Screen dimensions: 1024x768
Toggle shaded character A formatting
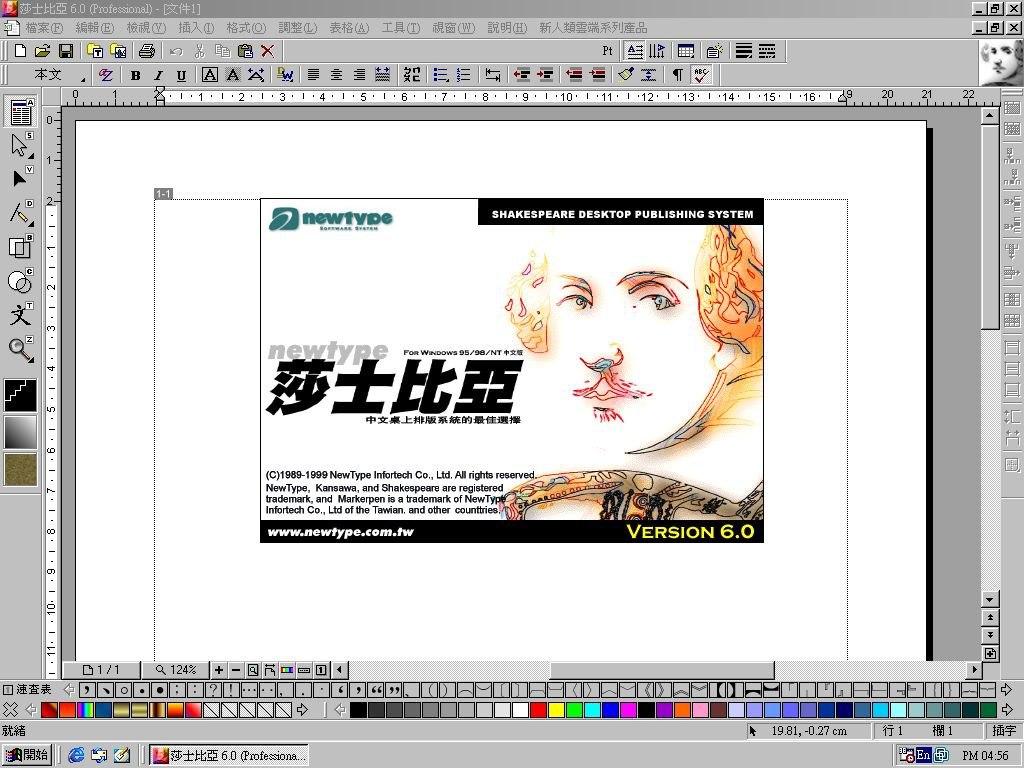(x=232, y=74)
